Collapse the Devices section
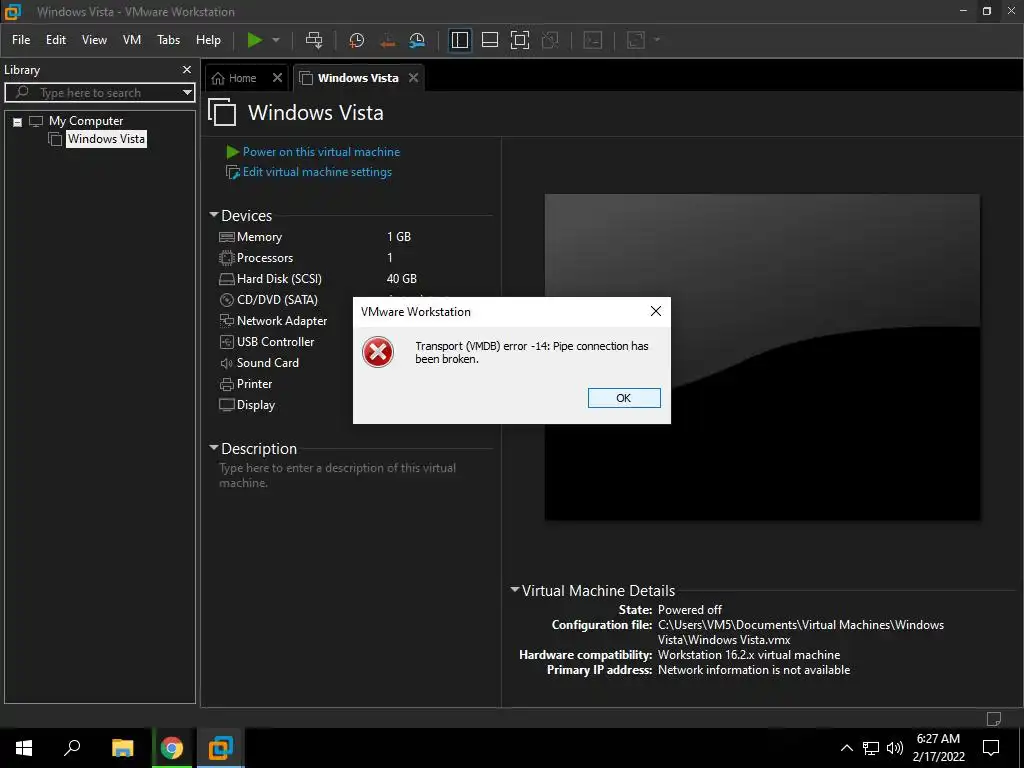1024x768 pixels. click(214, 215)
